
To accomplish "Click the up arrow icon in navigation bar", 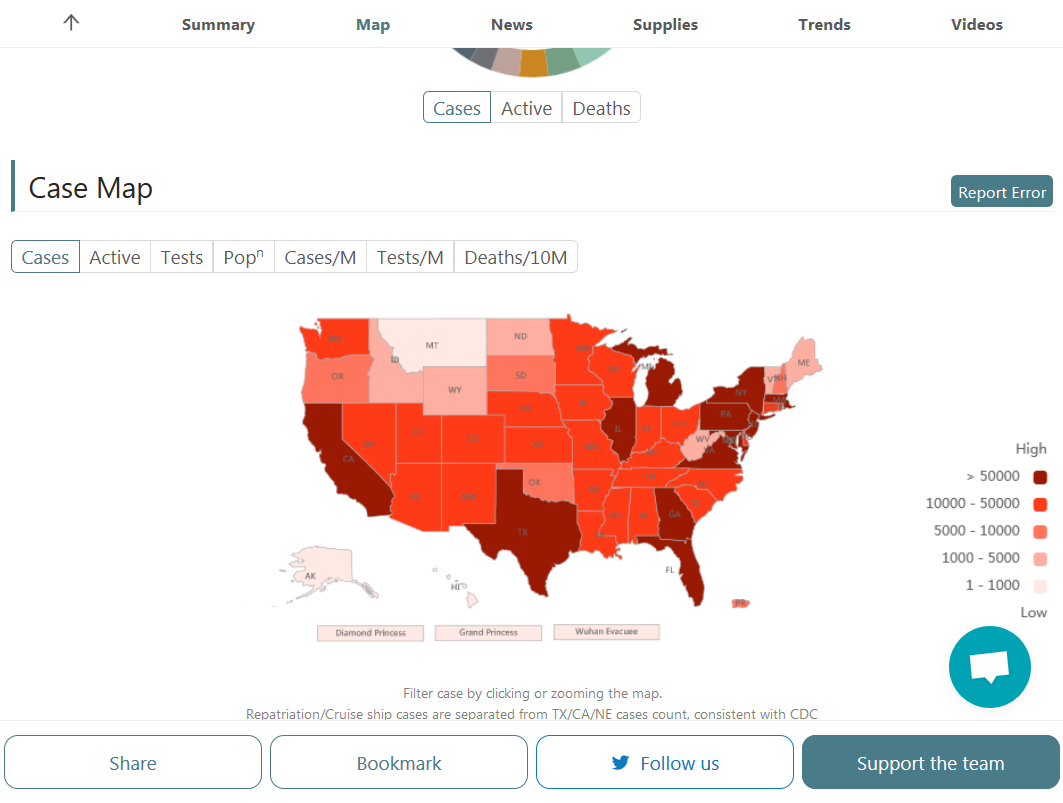I will click(71, 23).
